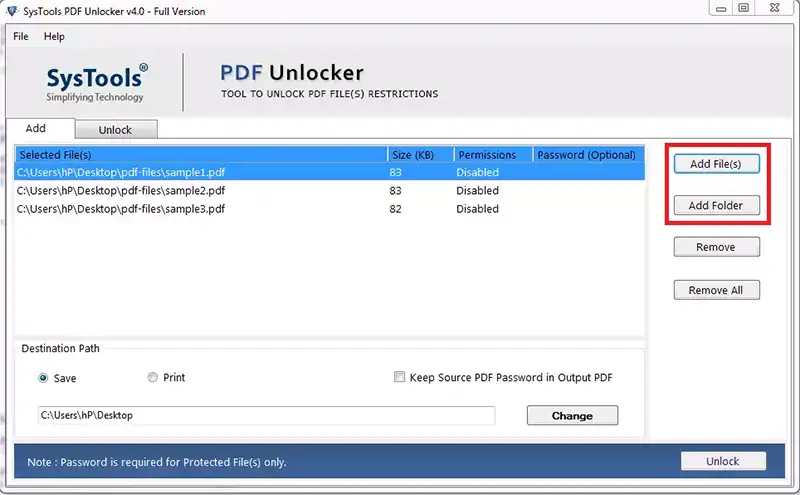Switch to the Add tab

40,128
